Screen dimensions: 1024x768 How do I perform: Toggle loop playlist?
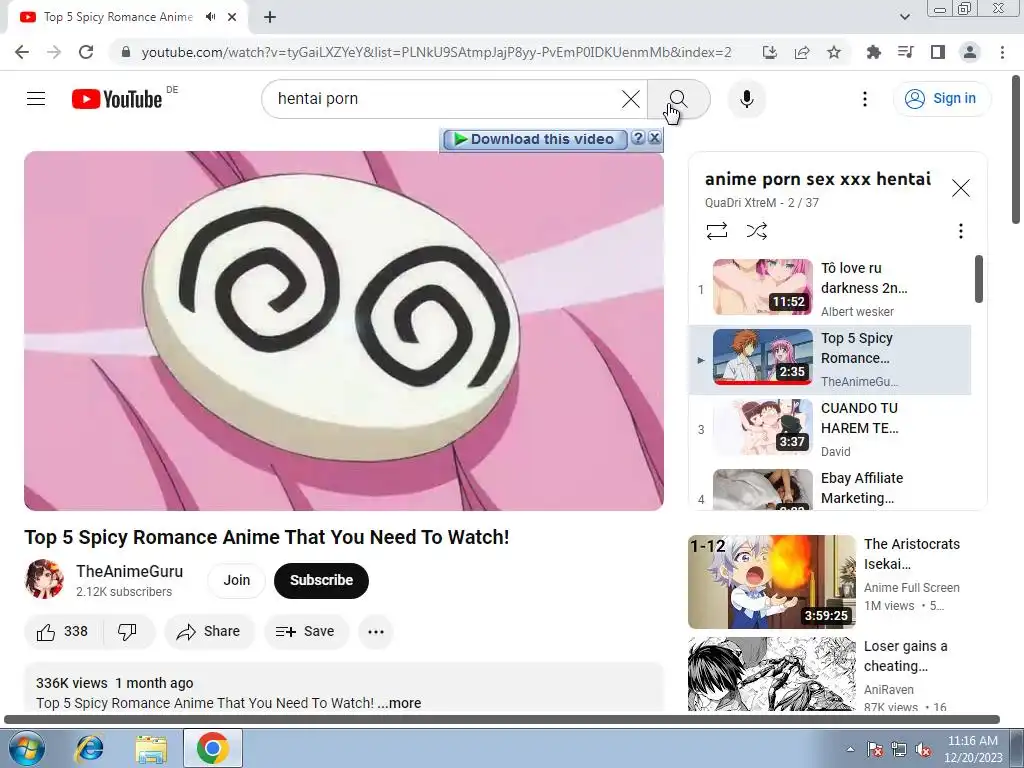[x=716, y=231]
